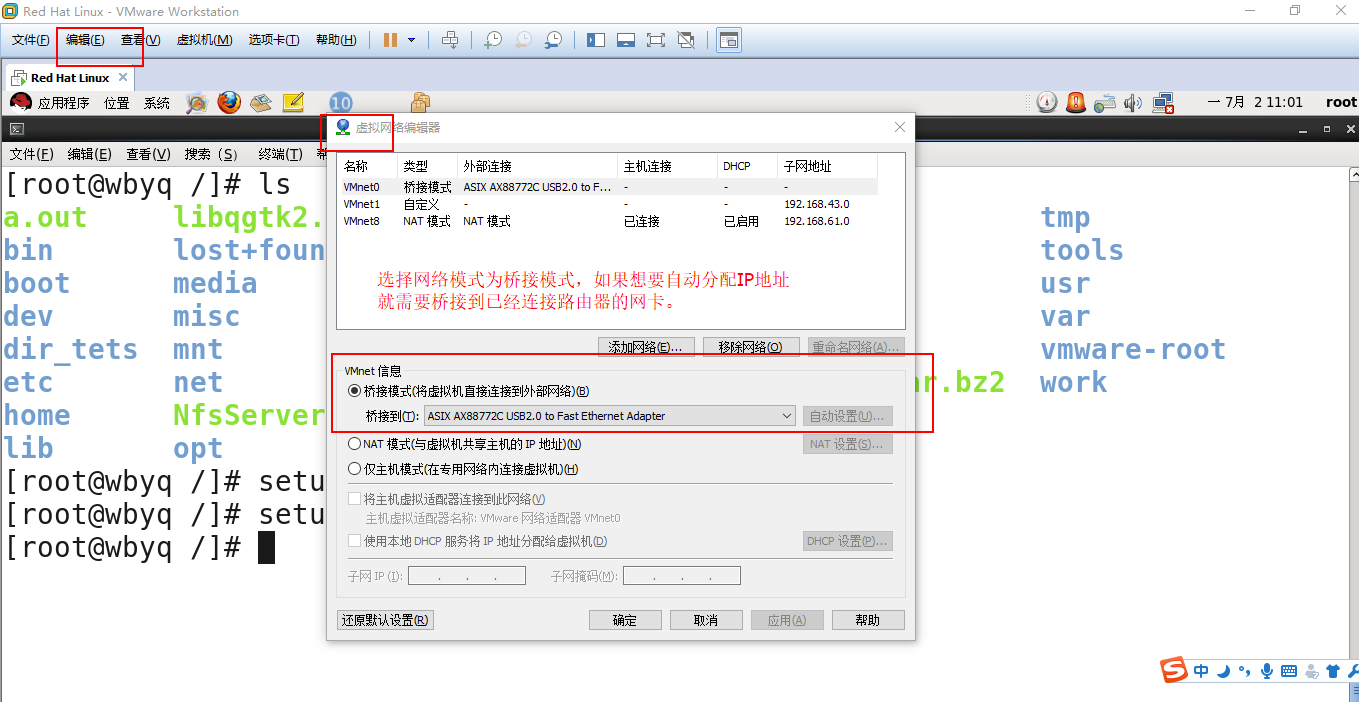Click the VMware pause/suspend icon
This screenshot has height=702, width=1359.
click(x=390, y=40)
